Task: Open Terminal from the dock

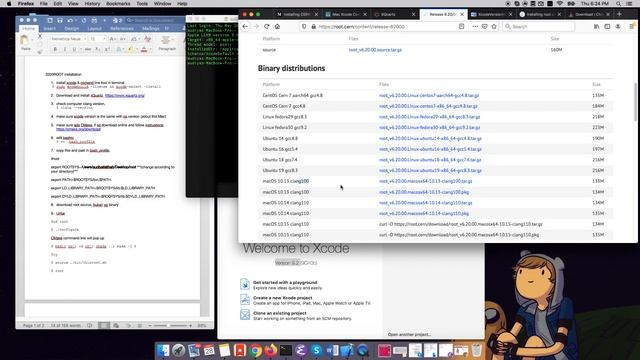Action: (x=286, y=350)
